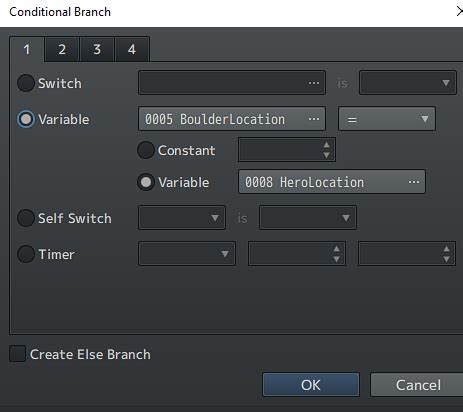
Task: Enable Create Else Branch checkbox
Action: pos(17,354)
